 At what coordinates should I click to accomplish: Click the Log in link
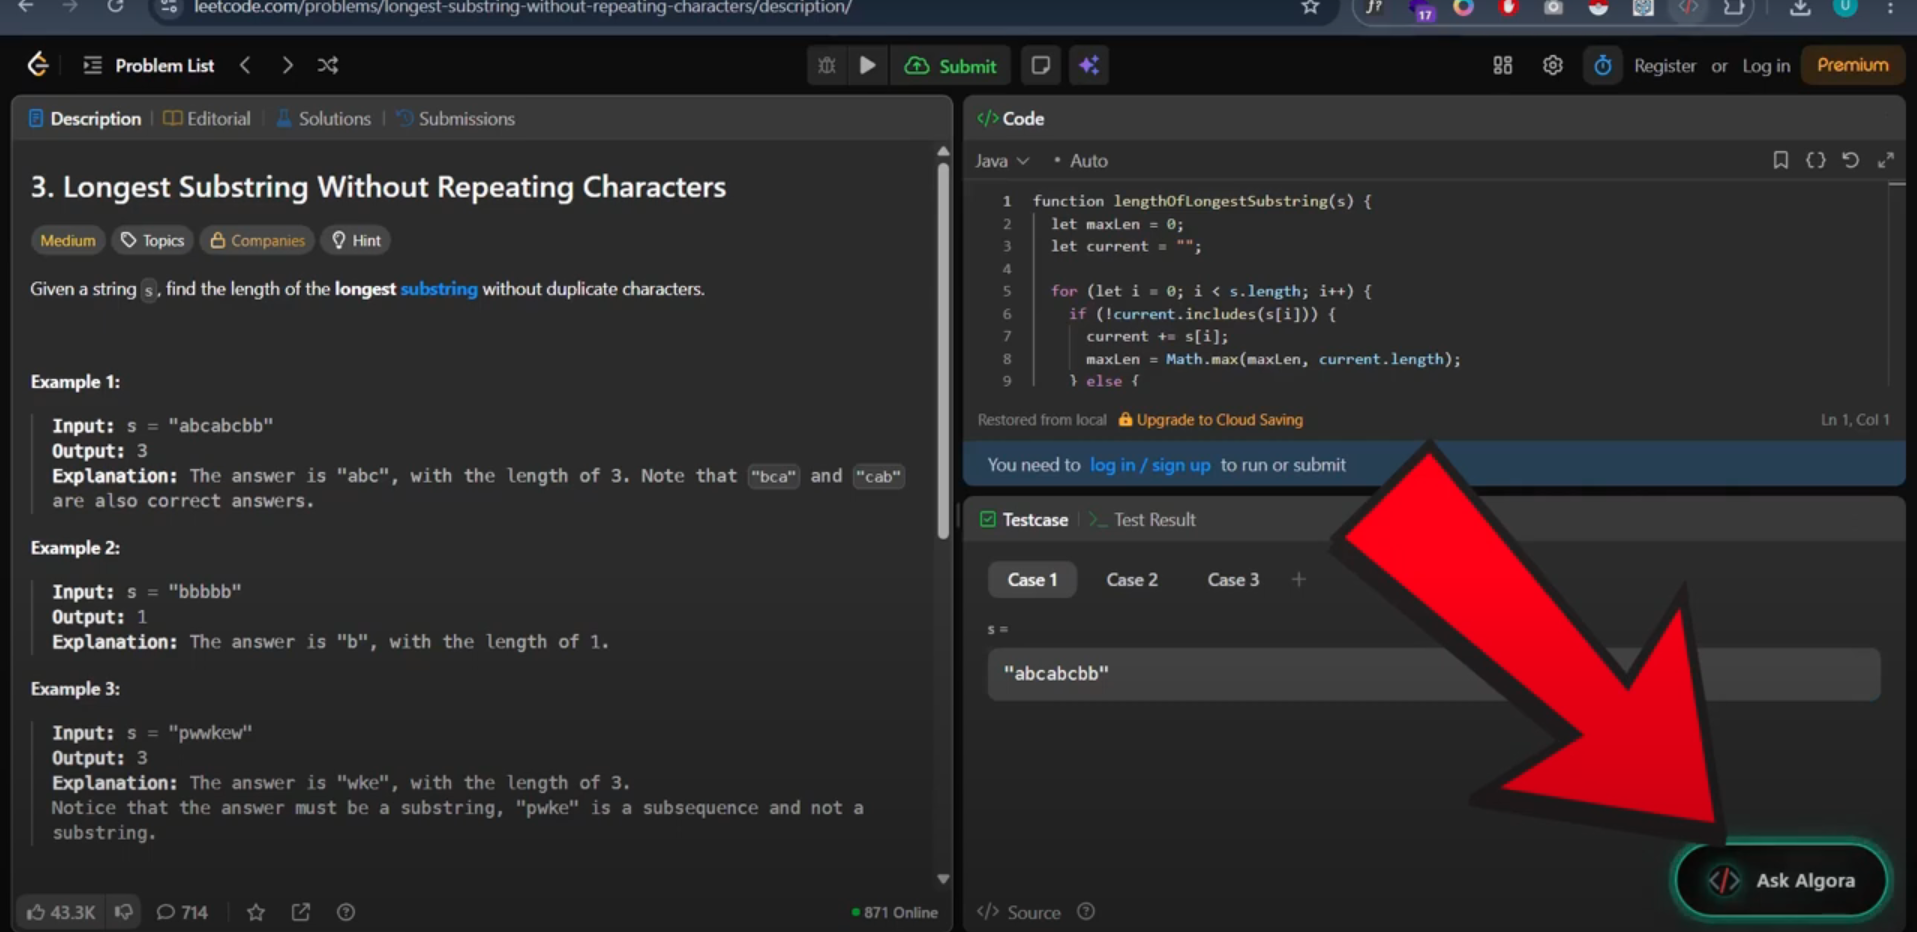coord(1765,65)
